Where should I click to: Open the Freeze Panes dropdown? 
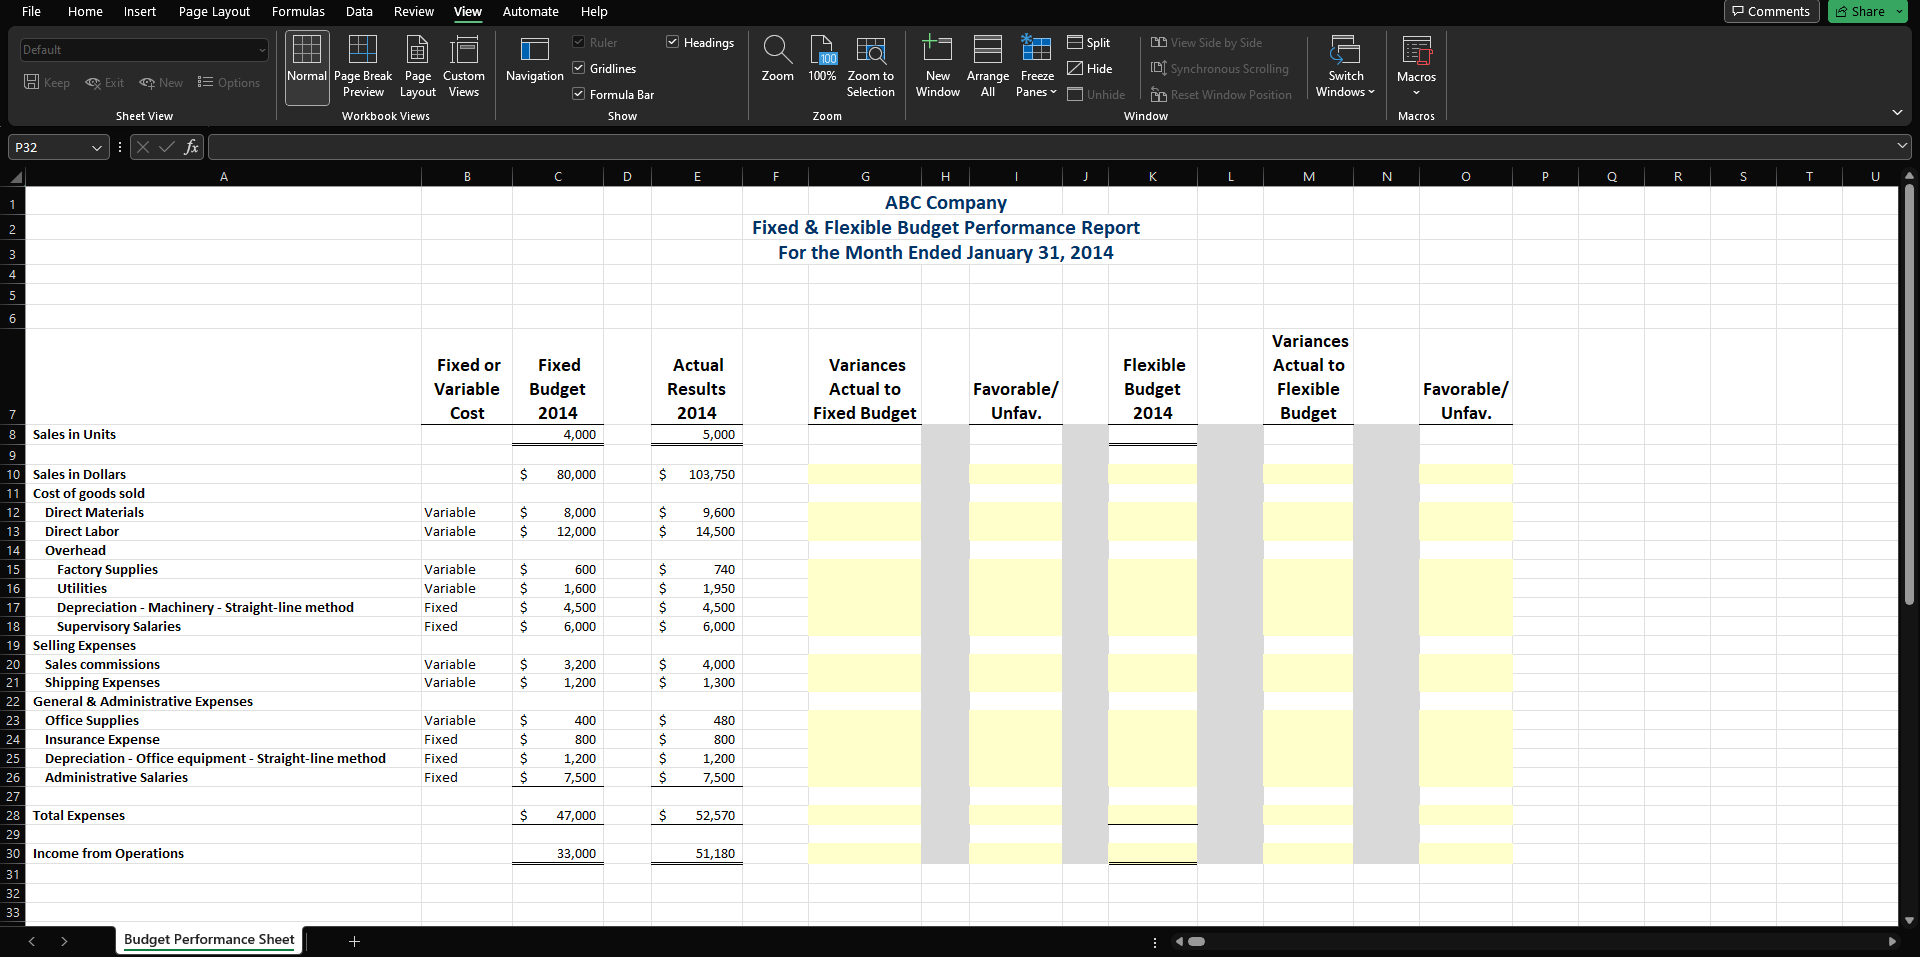(1036, 65)
